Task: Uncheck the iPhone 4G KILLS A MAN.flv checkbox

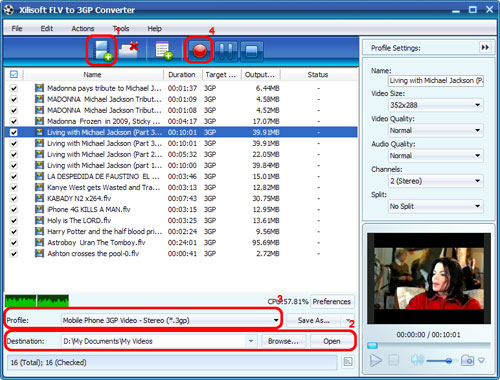Action: tap(14, 209)
